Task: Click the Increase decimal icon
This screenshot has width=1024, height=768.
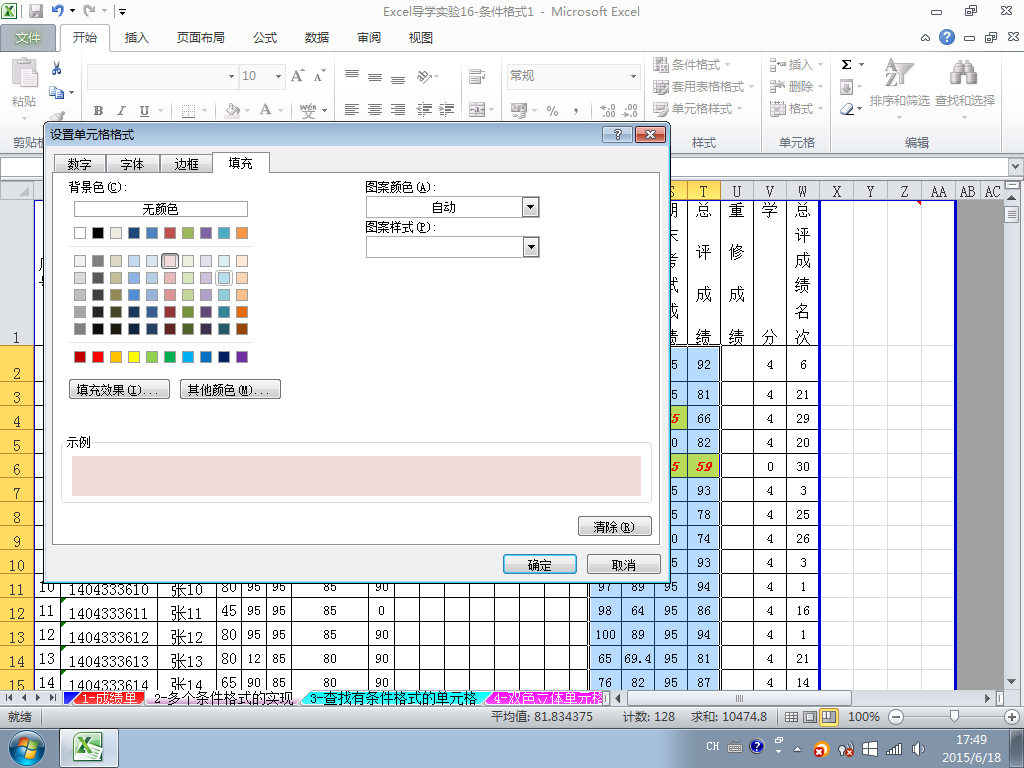Action: pyautogui.click(x=607, y=110)
